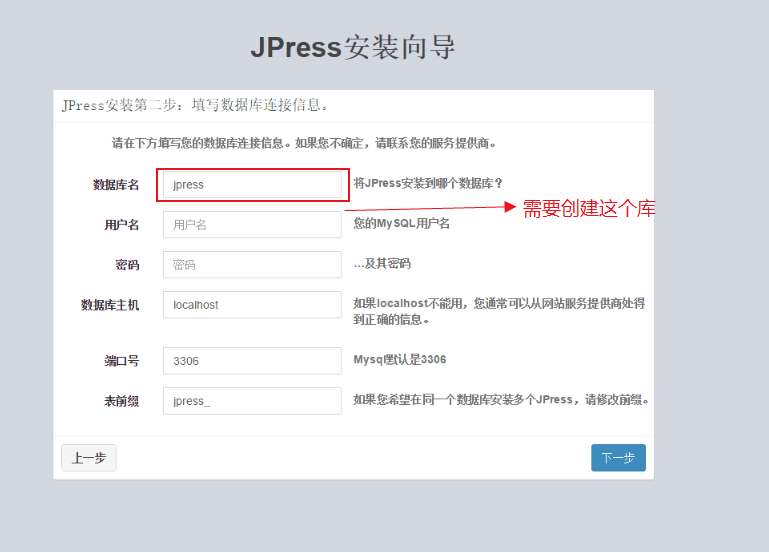This screenshot has width=769, height=553.
Task: Click the 端口号 label
Action: [122, 361]
